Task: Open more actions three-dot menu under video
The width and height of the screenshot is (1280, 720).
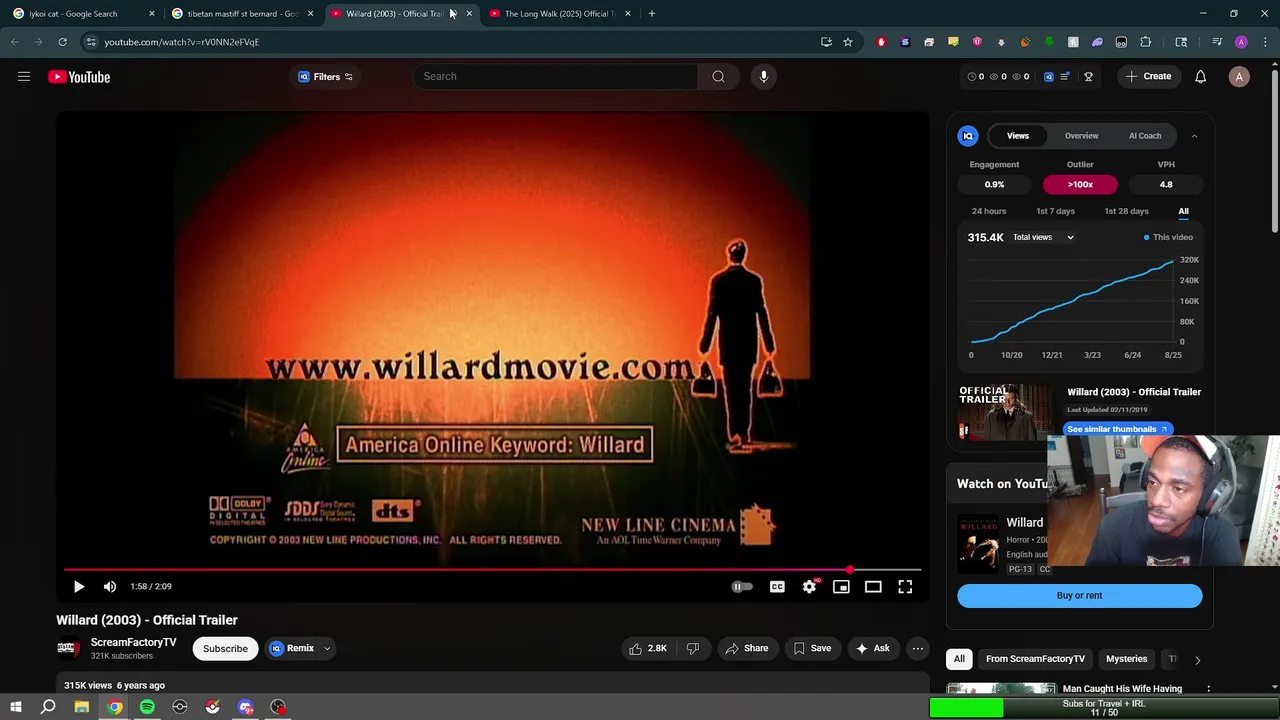Action: pos(917,648)
